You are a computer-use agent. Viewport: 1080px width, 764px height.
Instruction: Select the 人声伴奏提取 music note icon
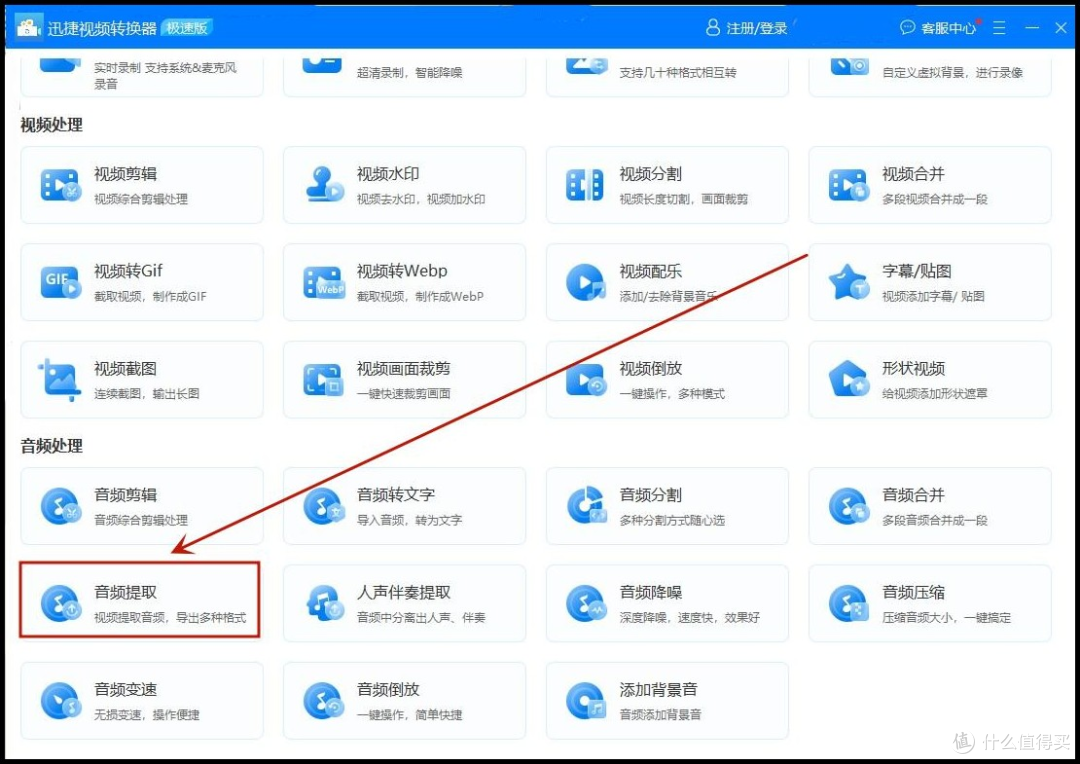324,603
